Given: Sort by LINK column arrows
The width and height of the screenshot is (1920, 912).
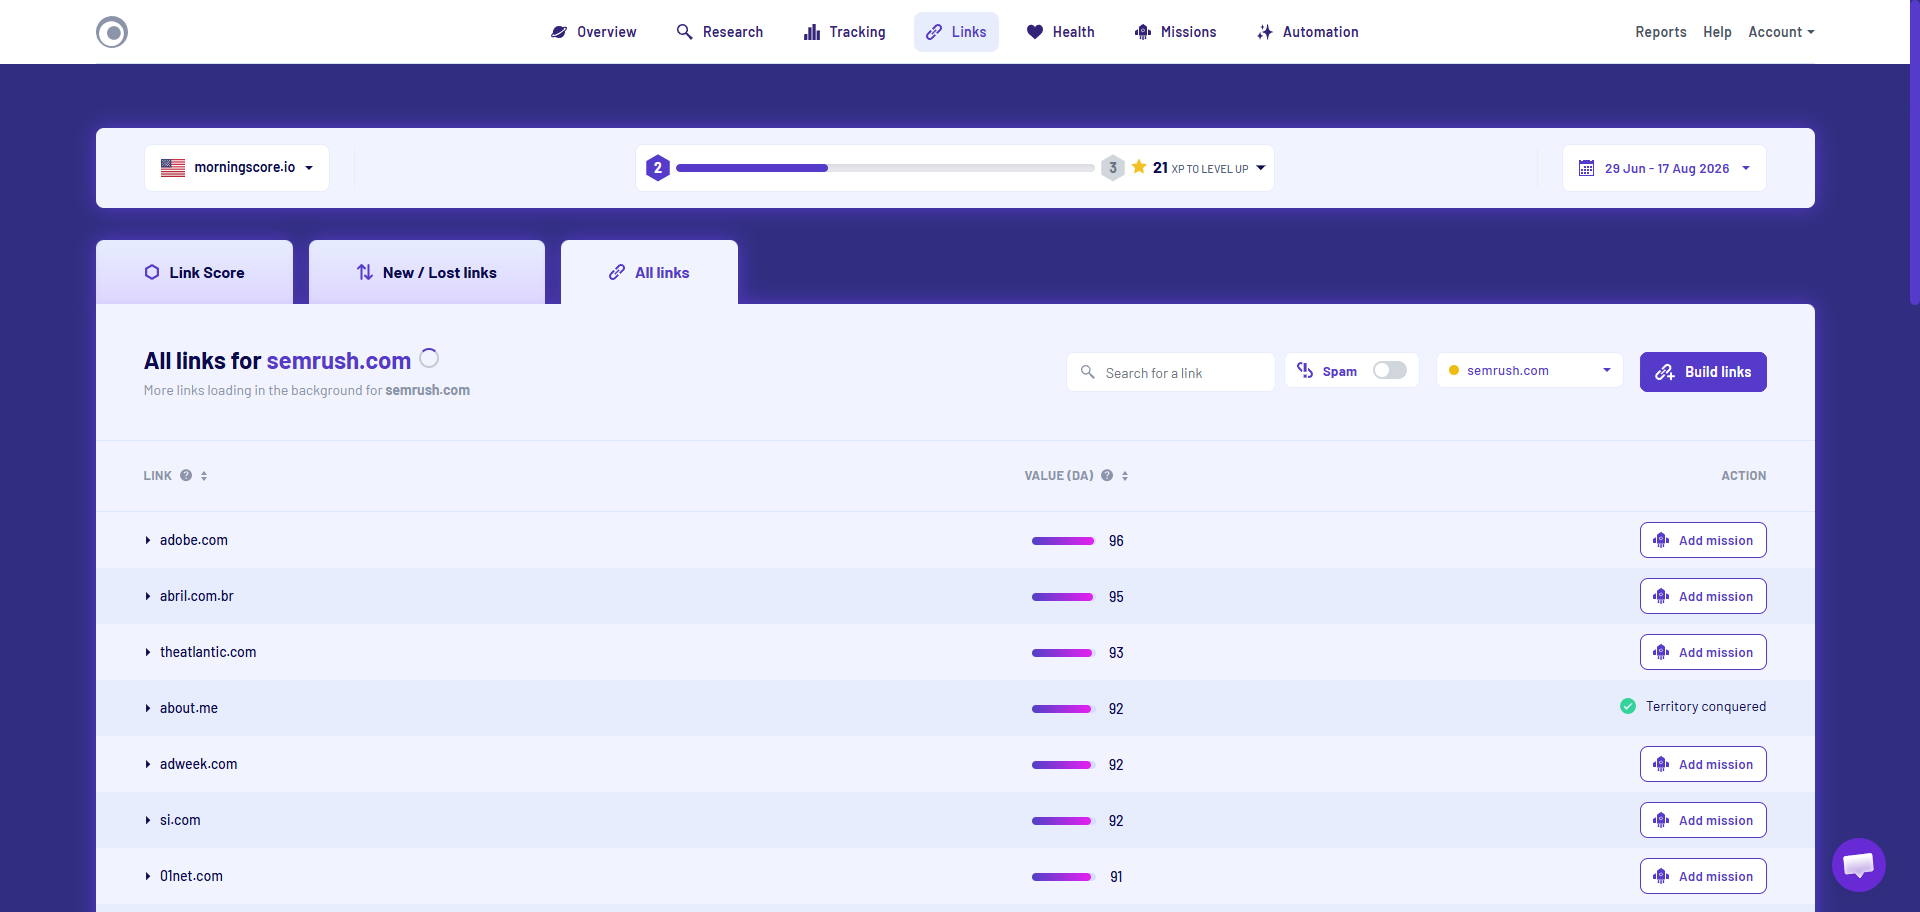Looking at the screenshot, I should pos(204,476).
